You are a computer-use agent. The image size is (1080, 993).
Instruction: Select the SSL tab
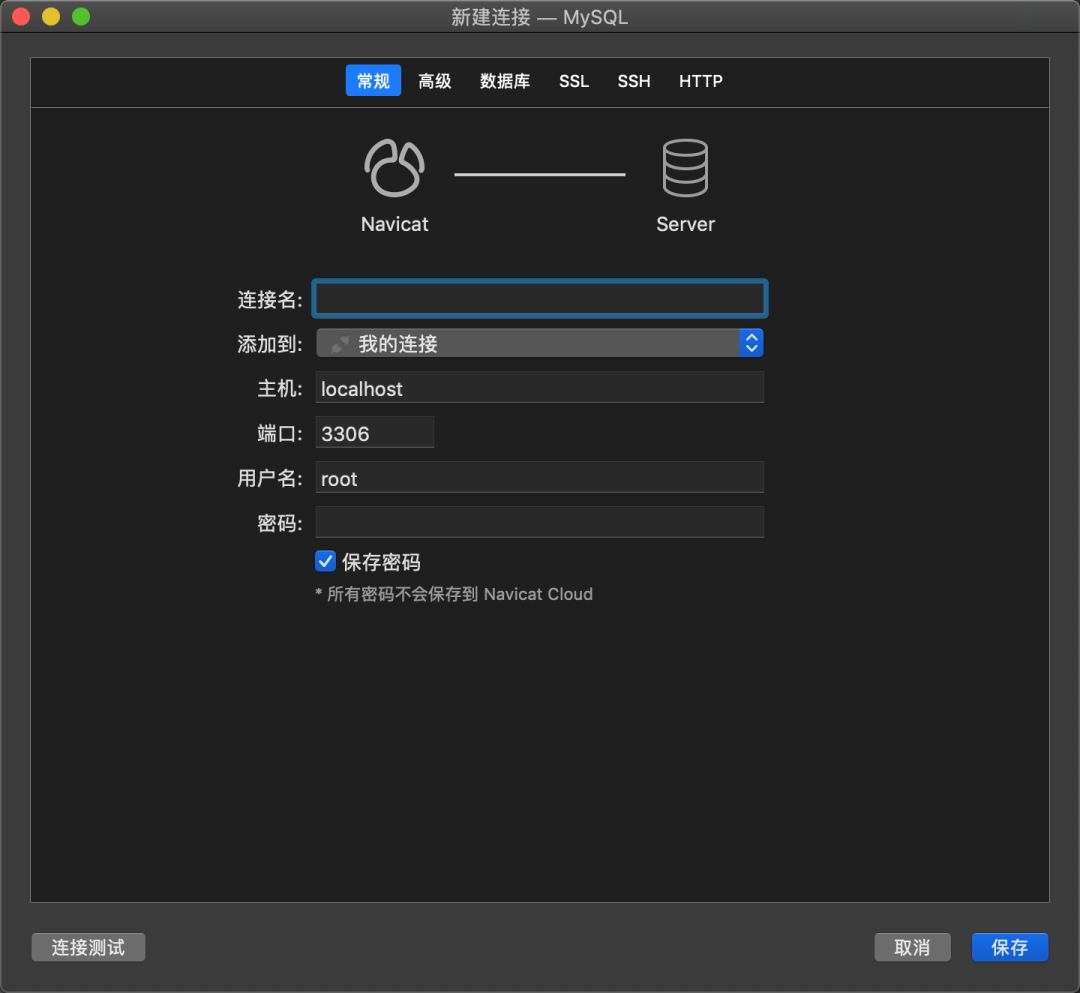[x=574, y=81]
